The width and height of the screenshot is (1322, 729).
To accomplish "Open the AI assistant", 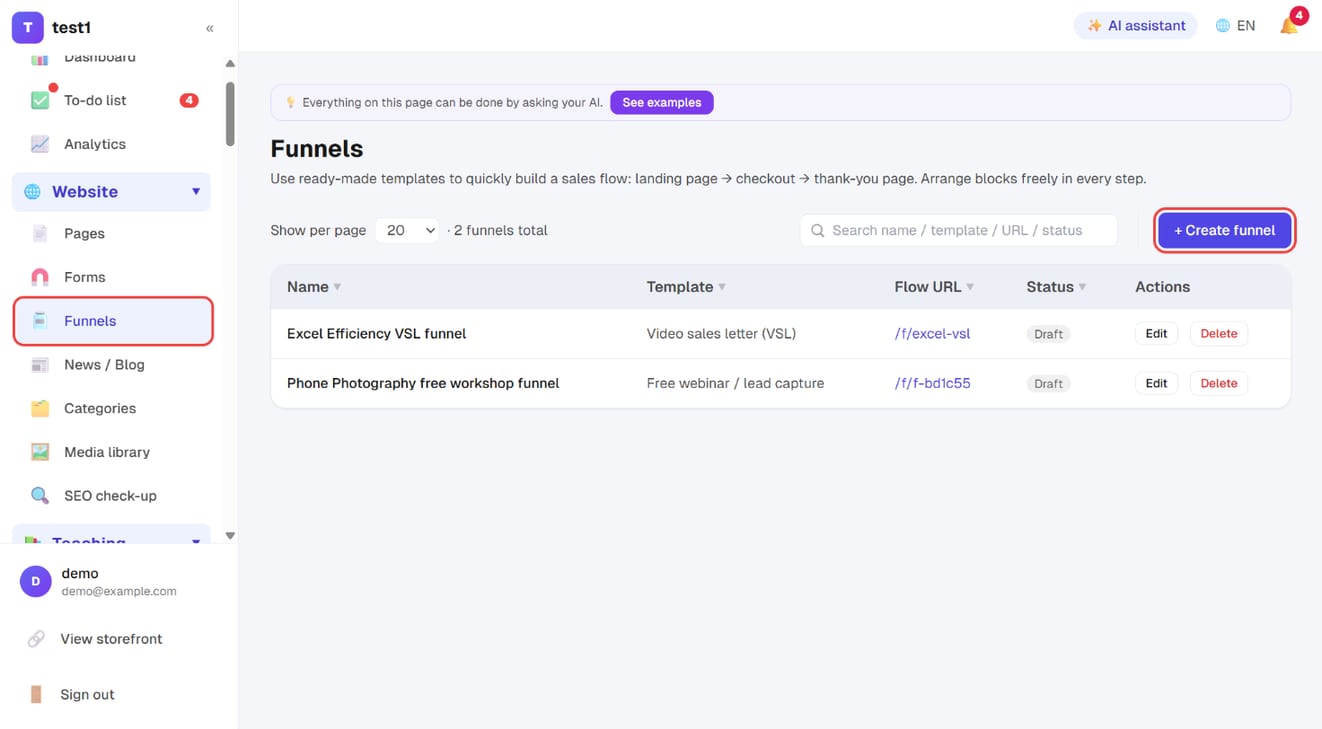I will [1136, 26].
